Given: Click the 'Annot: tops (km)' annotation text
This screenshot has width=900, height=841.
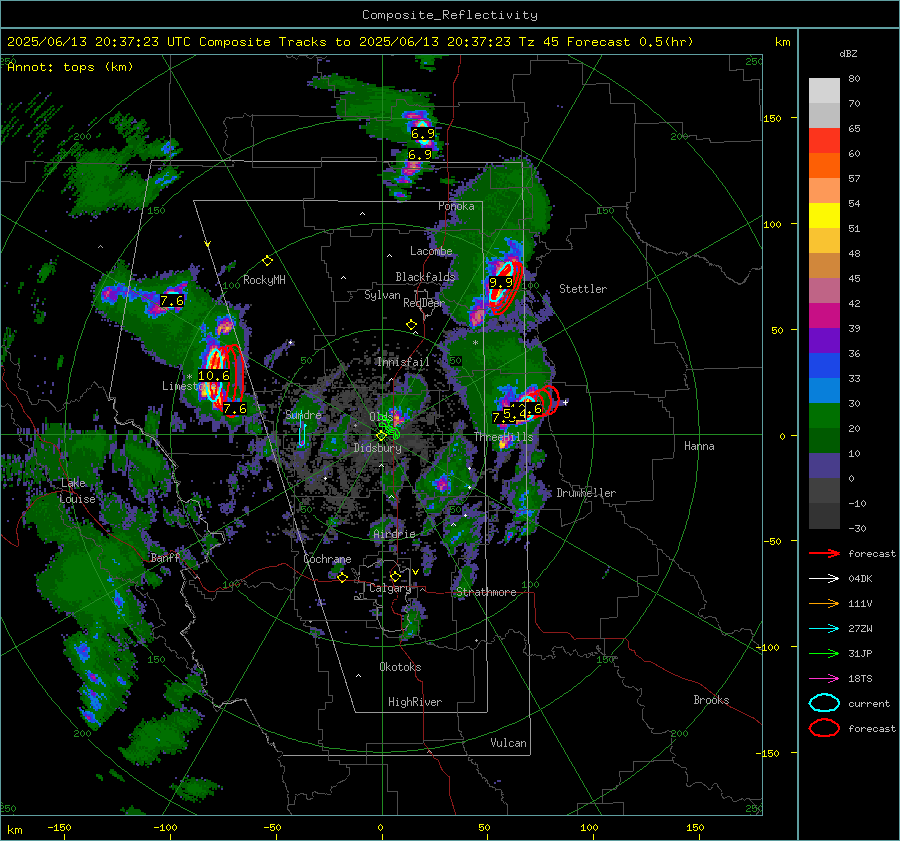Looking at the screenshot, I should (x=70, y=67).
